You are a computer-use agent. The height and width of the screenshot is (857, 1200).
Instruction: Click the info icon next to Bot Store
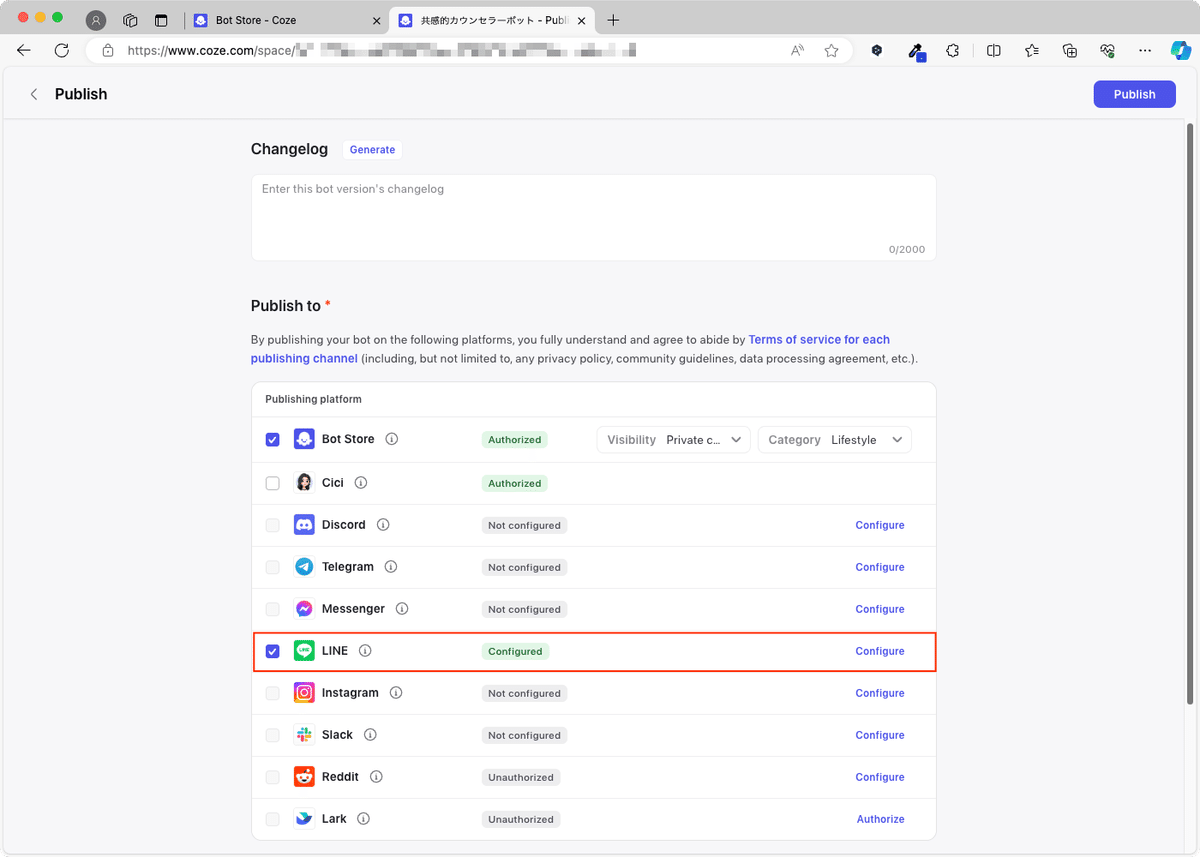tap(392, 439)
